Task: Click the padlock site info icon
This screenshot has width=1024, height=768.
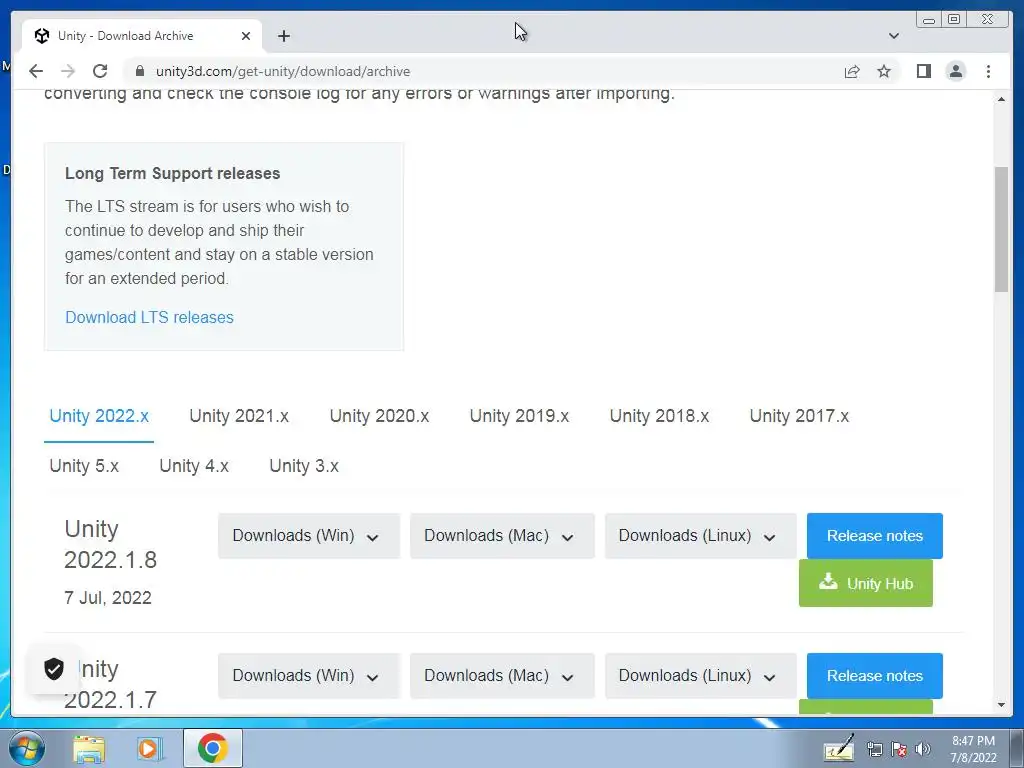Action: (x=139, y=71)
